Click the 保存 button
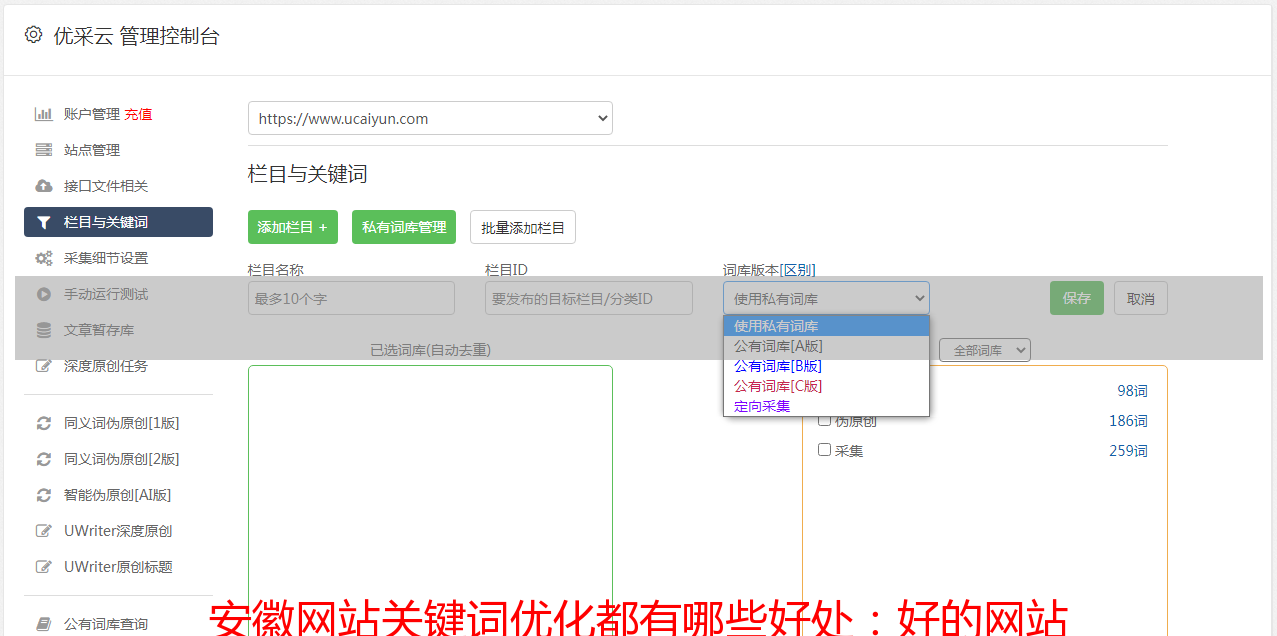Viewport: 1277px width, 636px height. 1077,298
